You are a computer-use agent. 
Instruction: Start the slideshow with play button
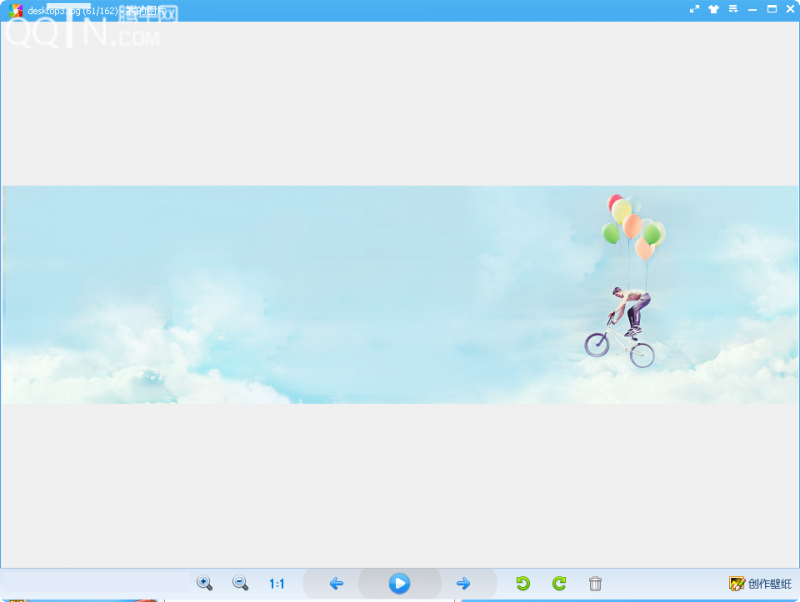399,583
